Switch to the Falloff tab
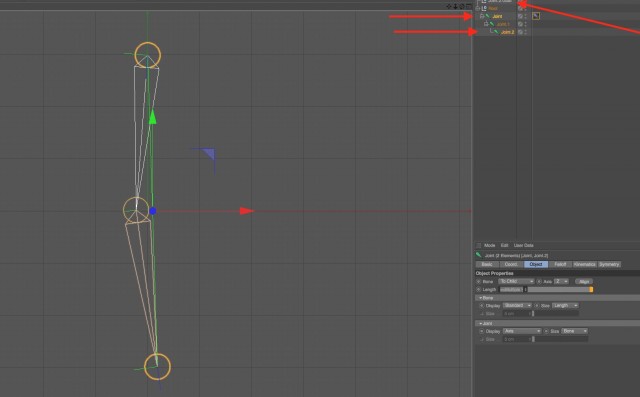Image resolution: width=640 pixels, height=397 pixels. [560, 264]
